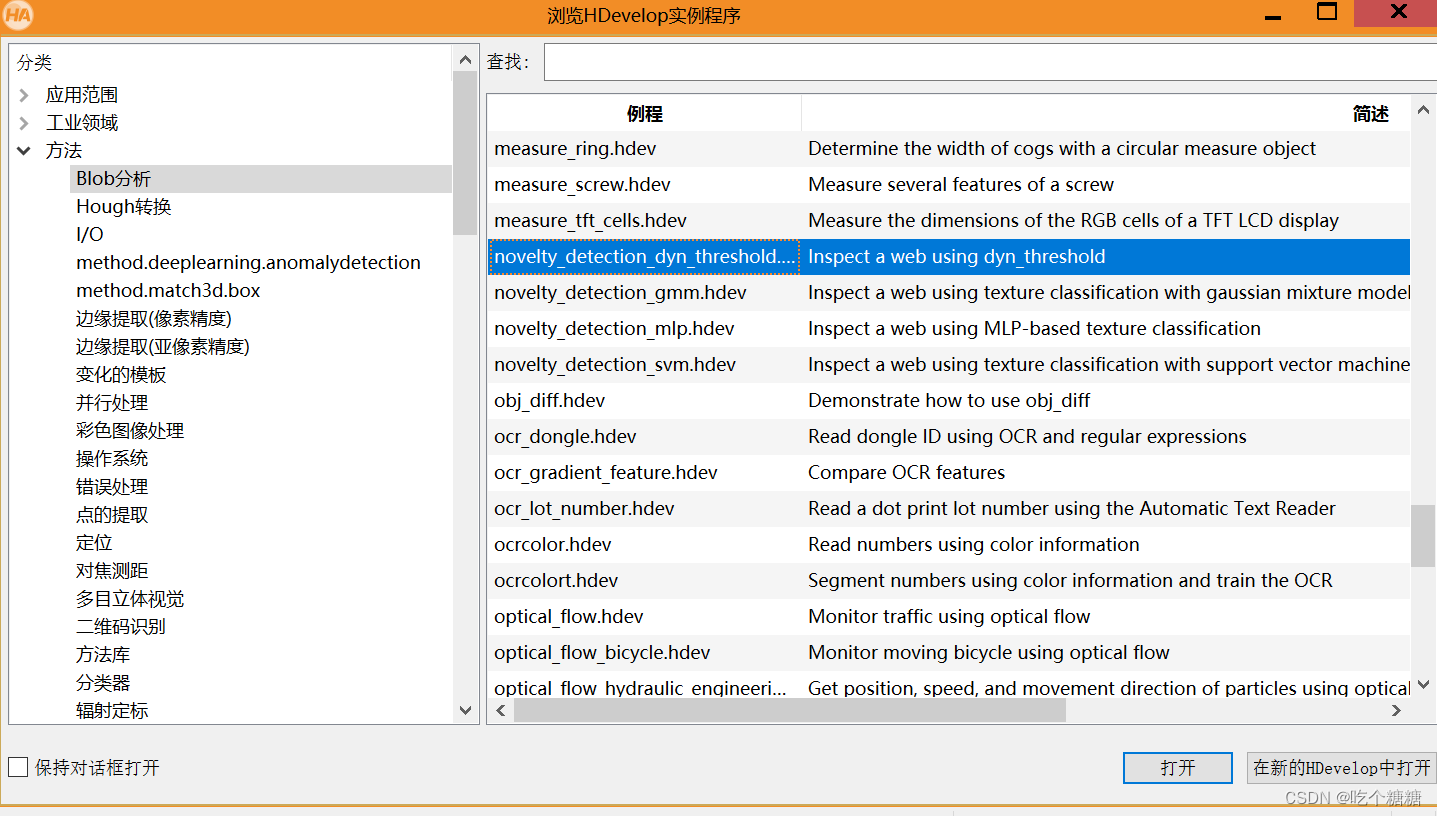Select 分类器 category
1437x816 pixels.
pyautogui.click(x=103, y=683)
